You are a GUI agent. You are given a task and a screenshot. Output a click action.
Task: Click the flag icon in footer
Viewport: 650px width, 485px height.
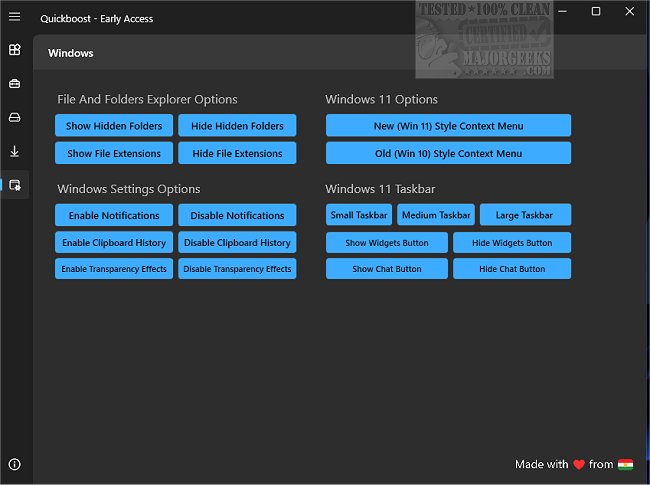[x=625, y=464]
